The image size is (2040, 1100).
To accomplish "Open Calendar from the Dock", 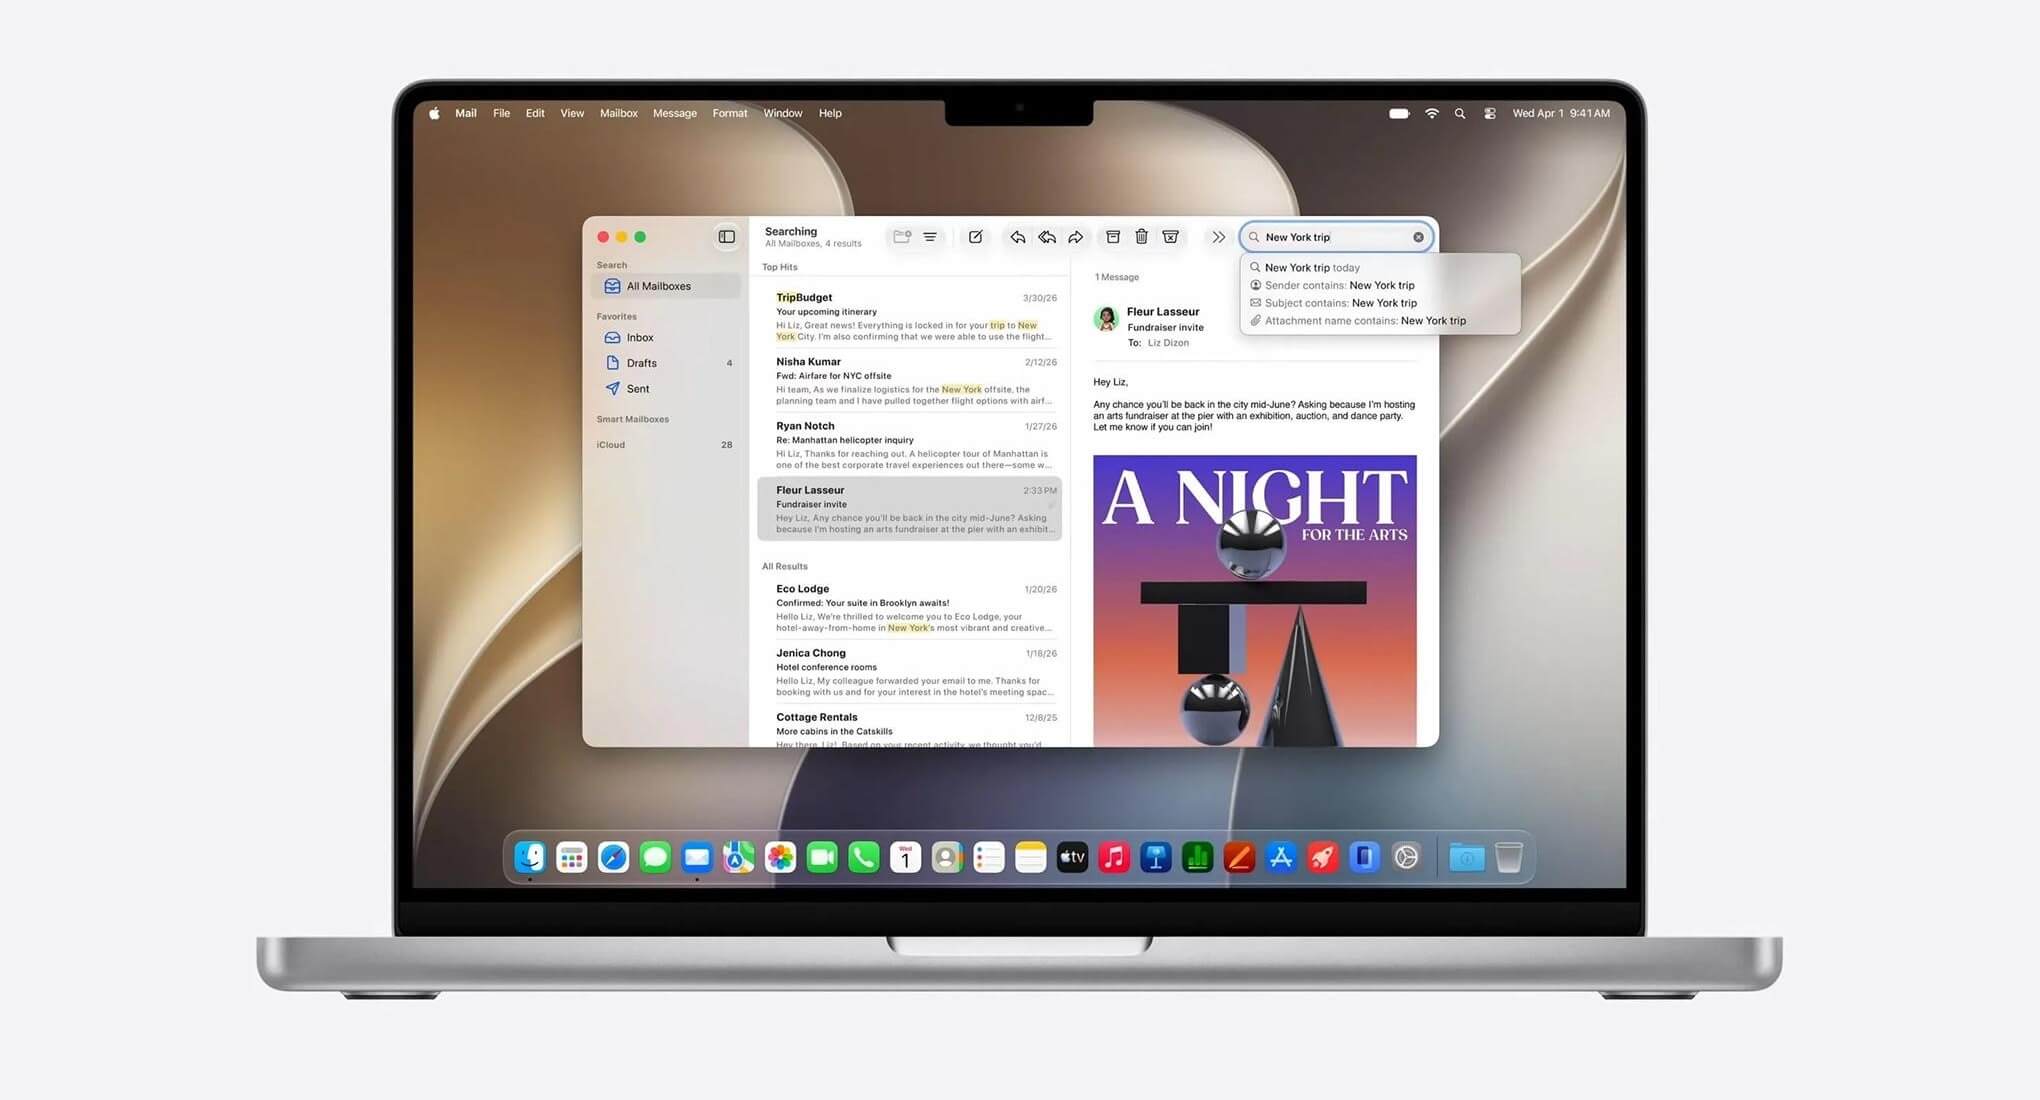I will point(905,857).
